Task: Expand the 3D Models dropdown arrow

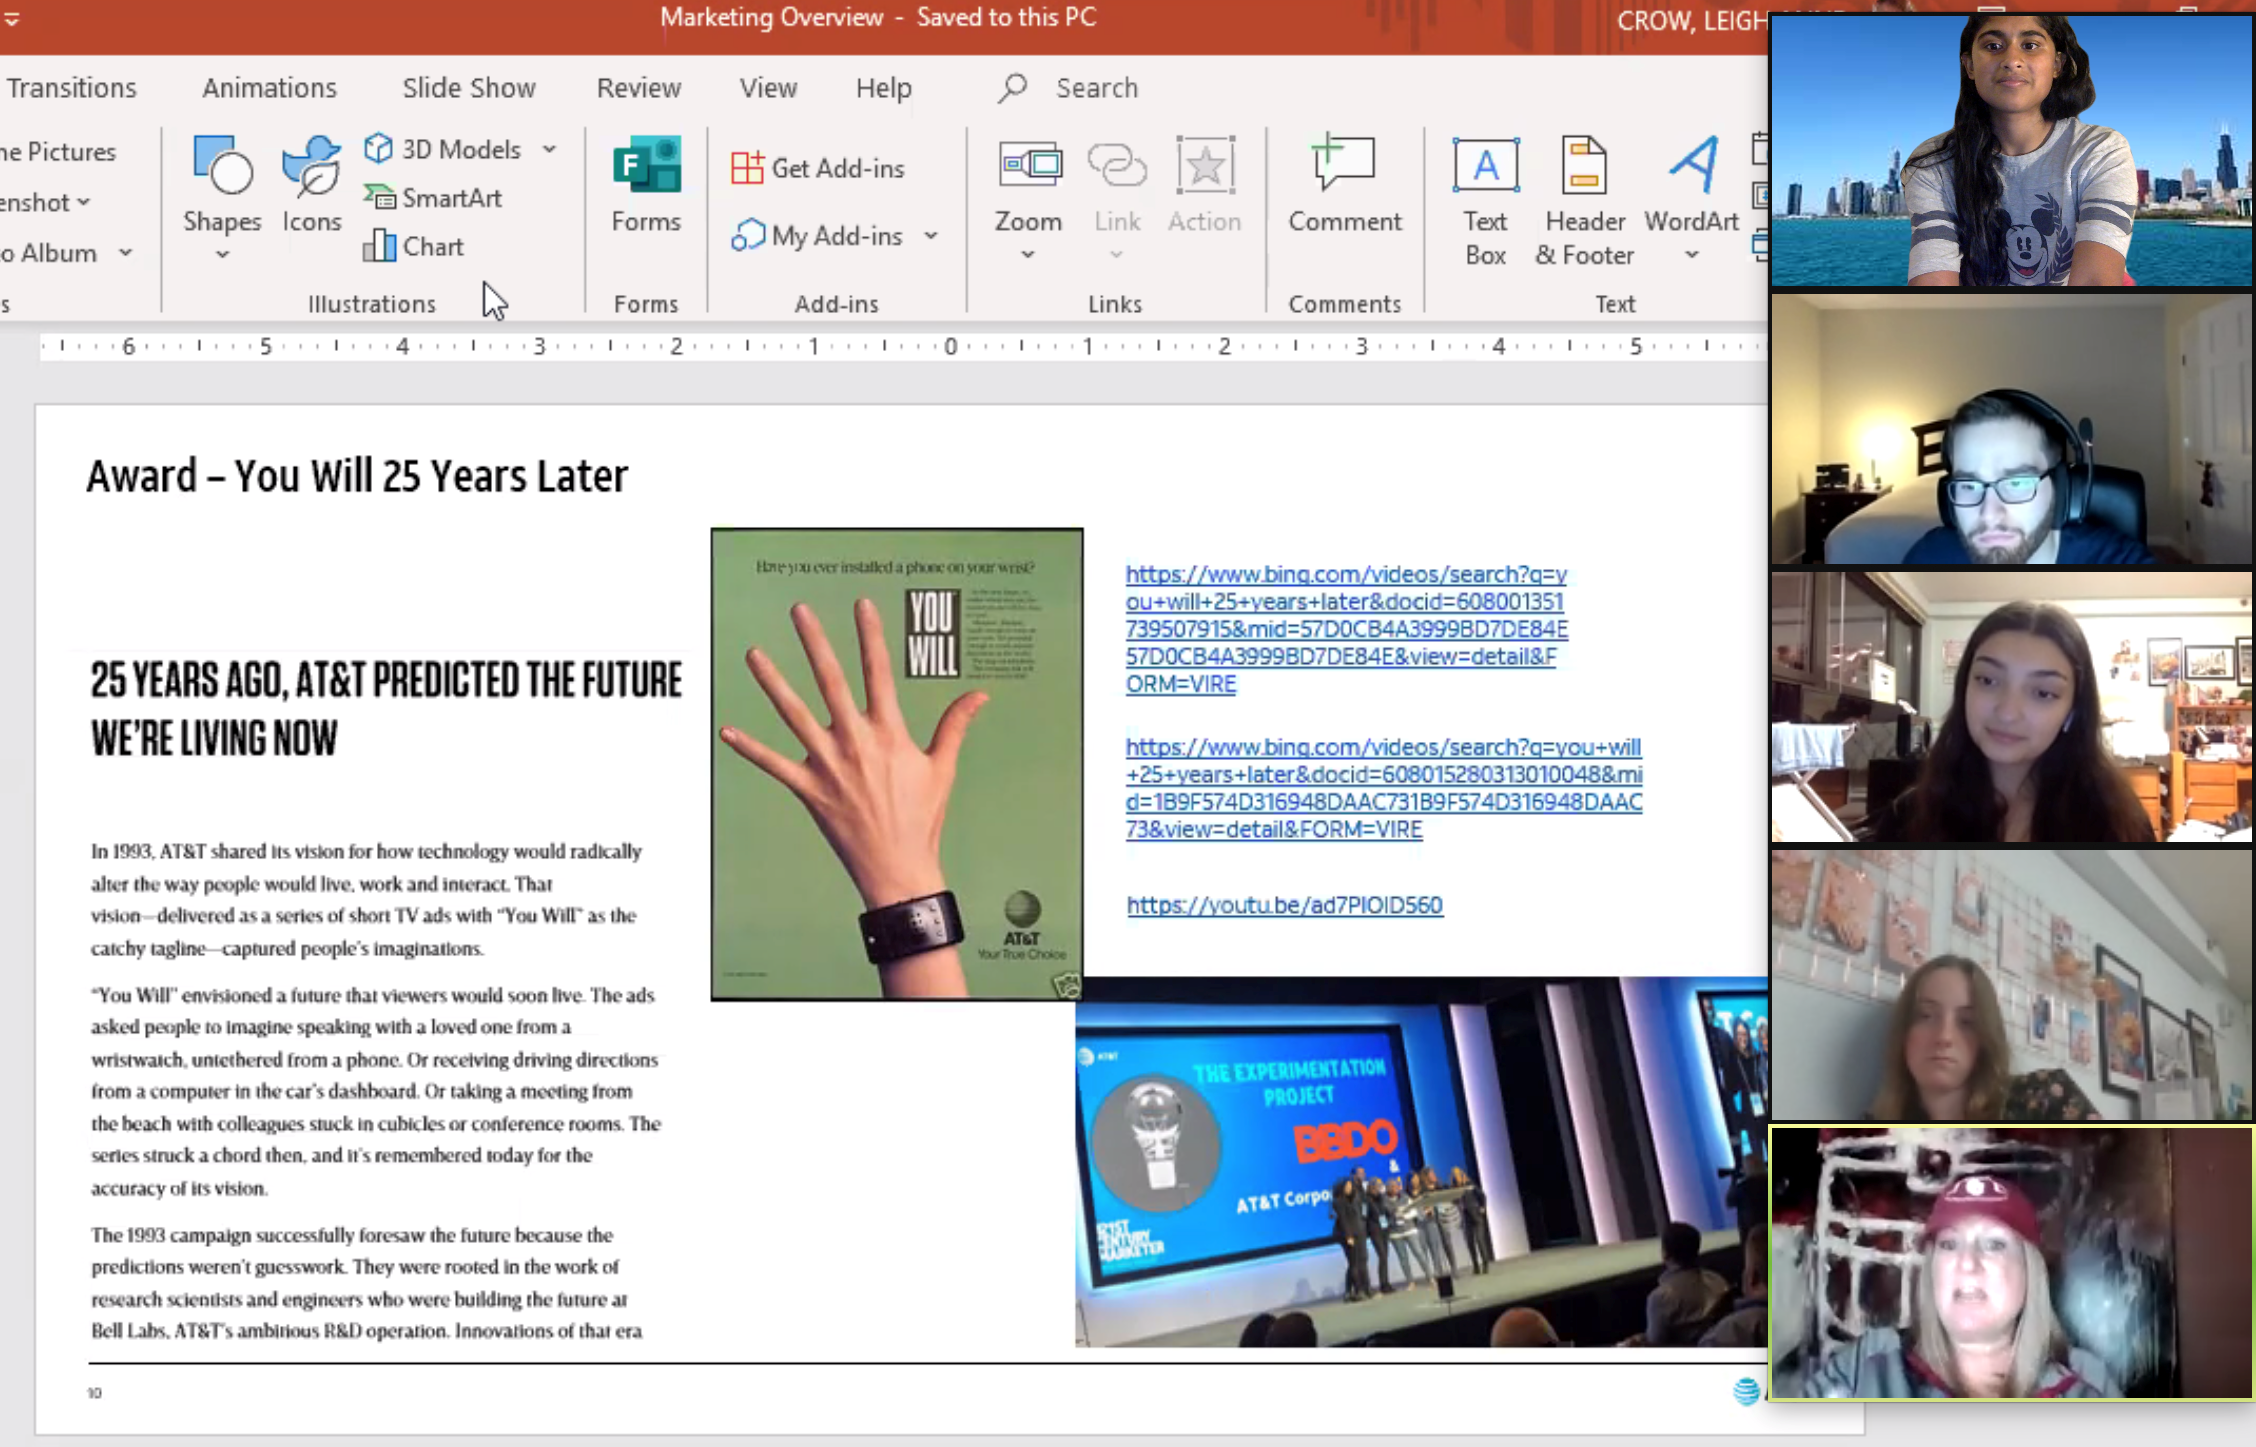Action: [x=550, y=149]
